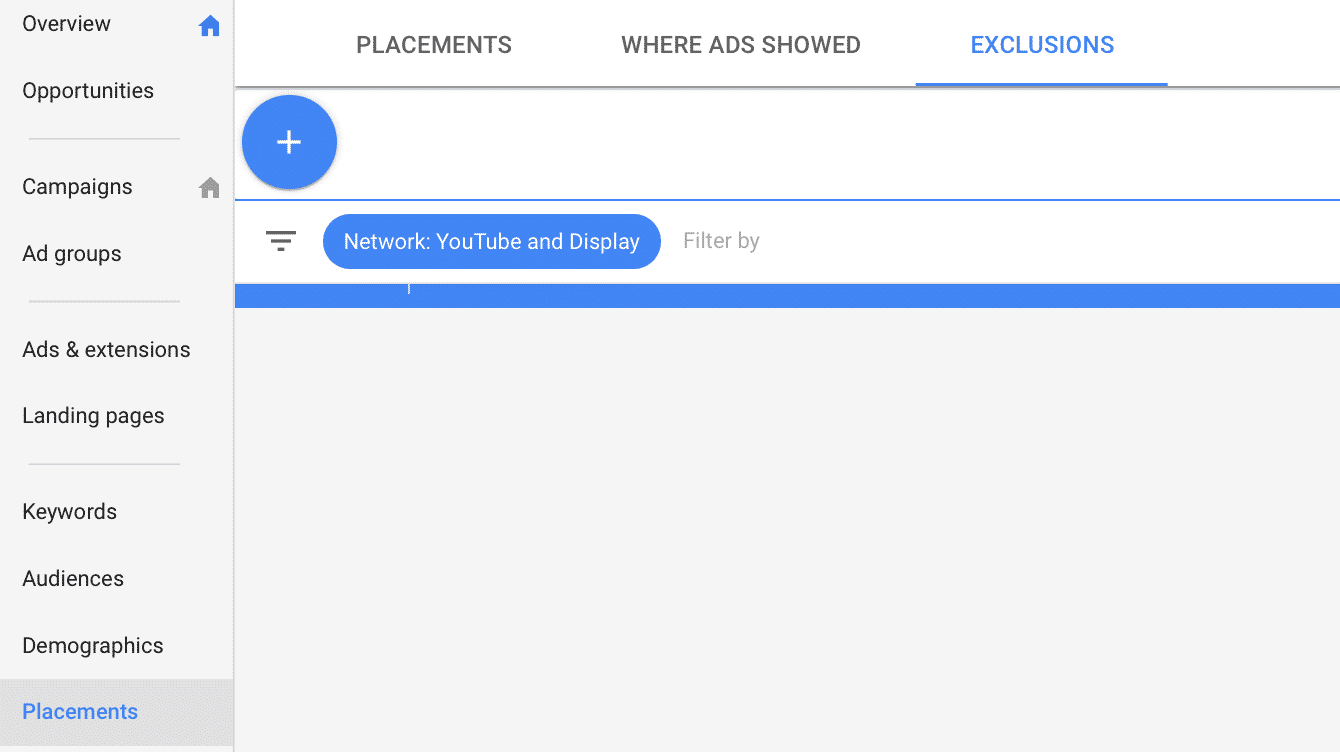
Task: Navigate to Landing pages
Action: pyautogui.click(x=93, y=416)
